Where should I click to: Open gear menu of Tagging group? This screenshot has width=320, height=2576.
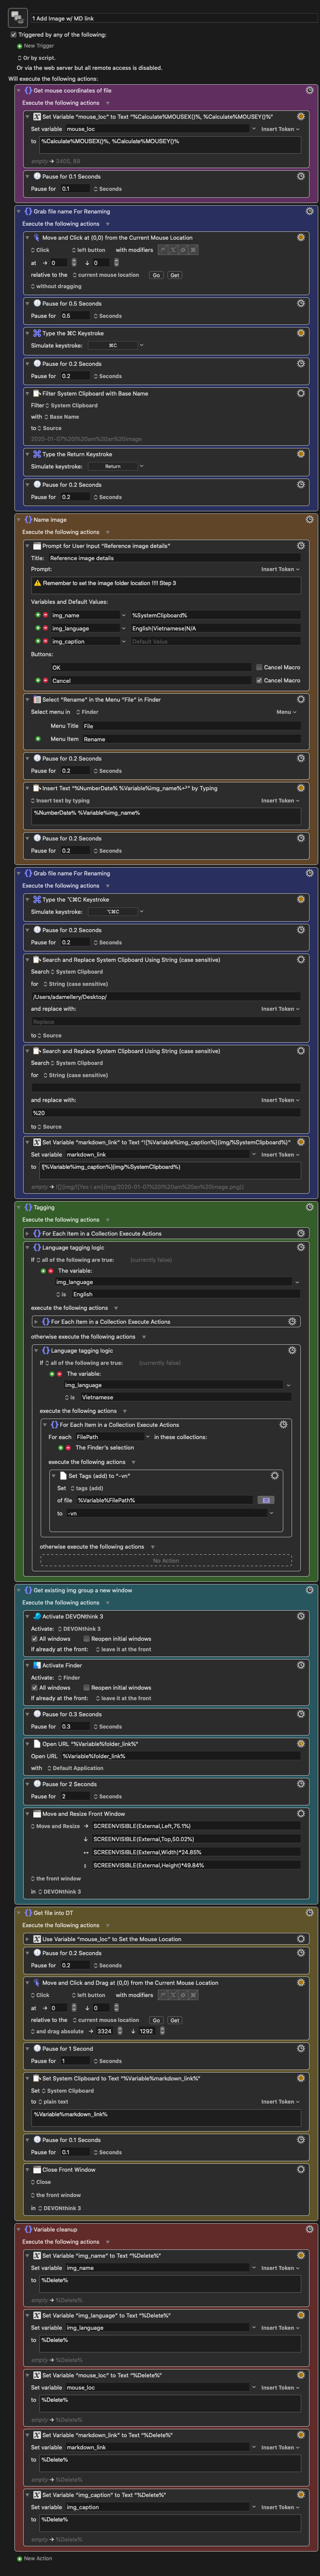click(309, 1207)
